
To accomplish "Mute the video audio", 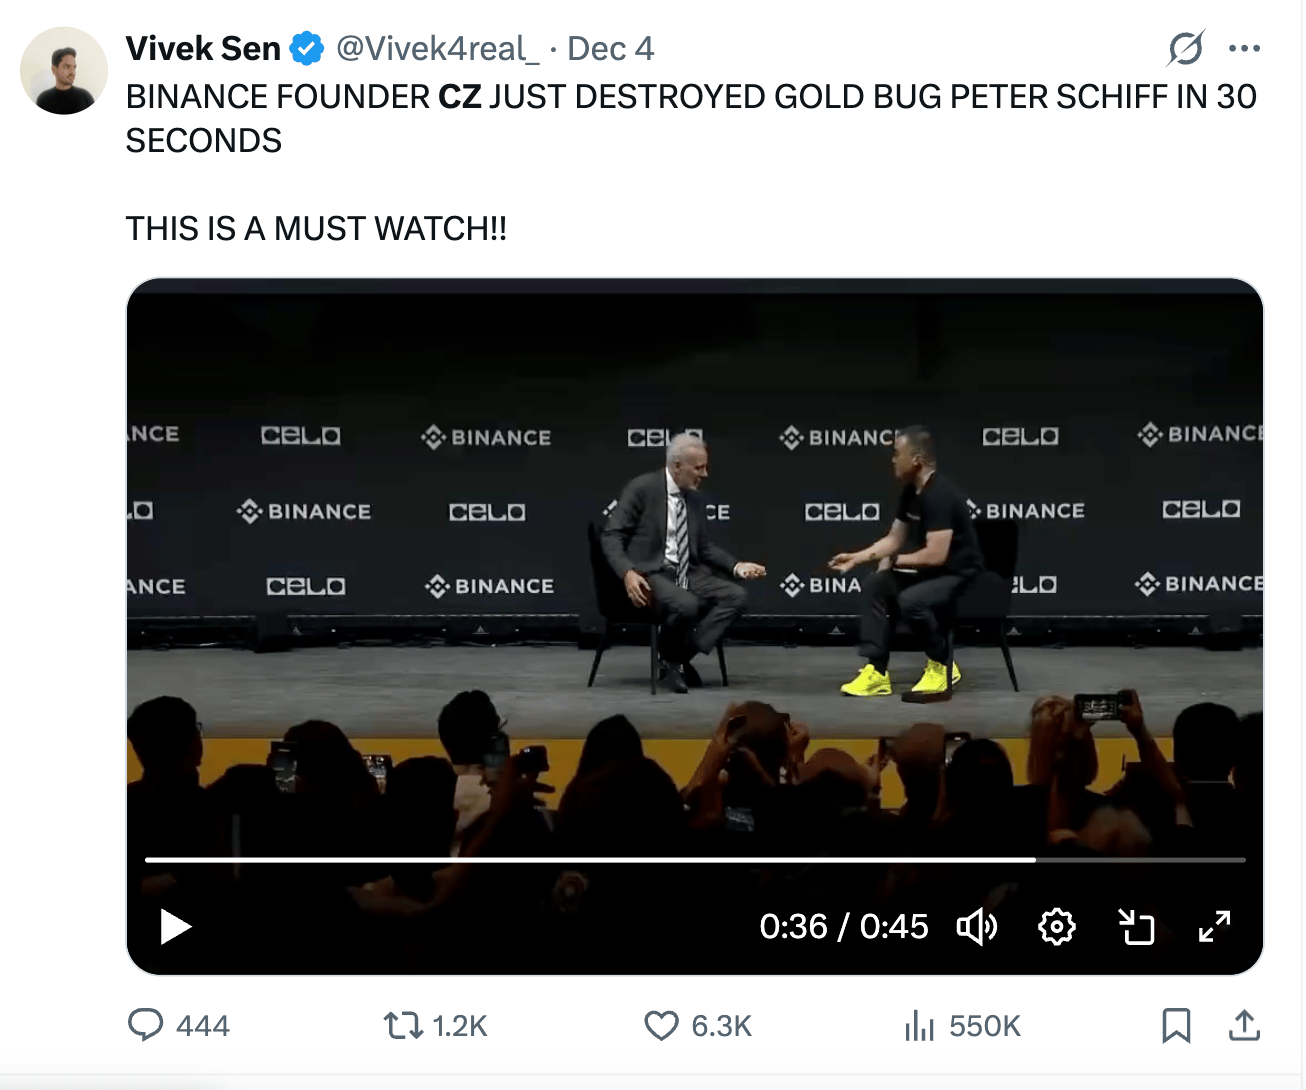I will tap(978, 927).
